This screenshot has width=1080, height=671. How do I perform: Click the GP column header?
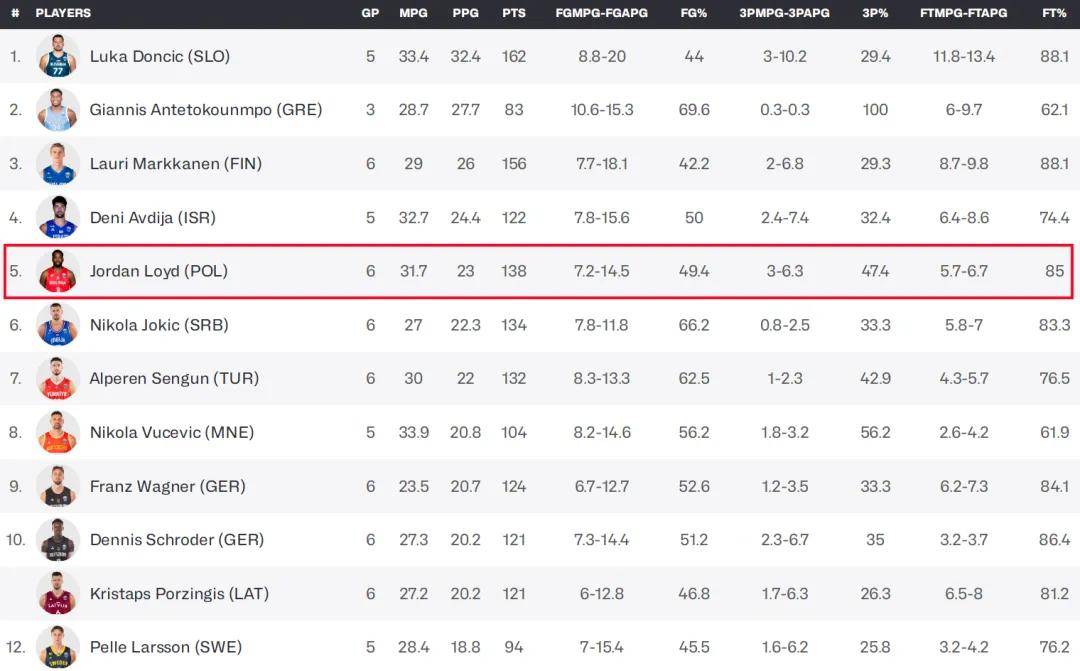point(370,13)
